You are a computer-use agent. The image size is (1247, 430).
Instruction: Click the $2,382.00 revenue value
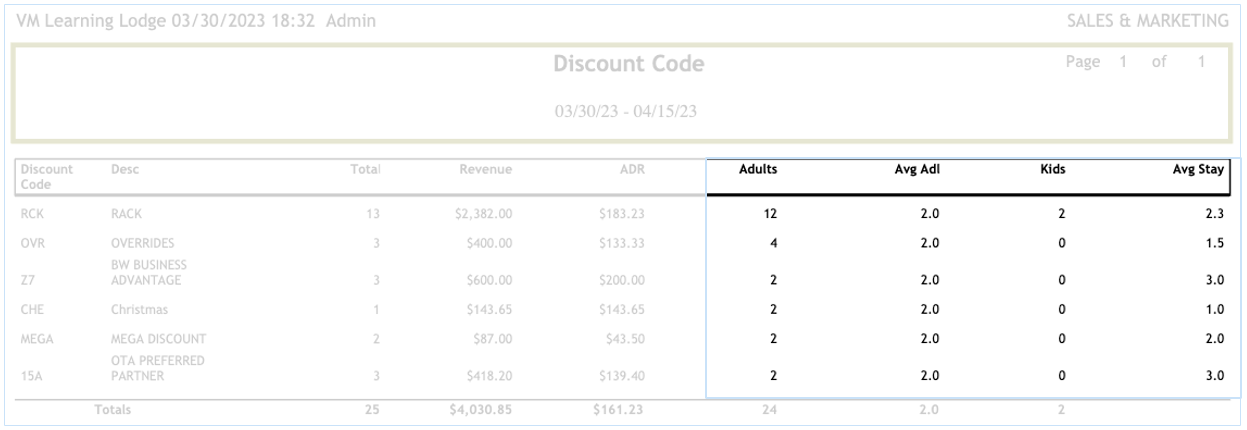tap(485, 214)
